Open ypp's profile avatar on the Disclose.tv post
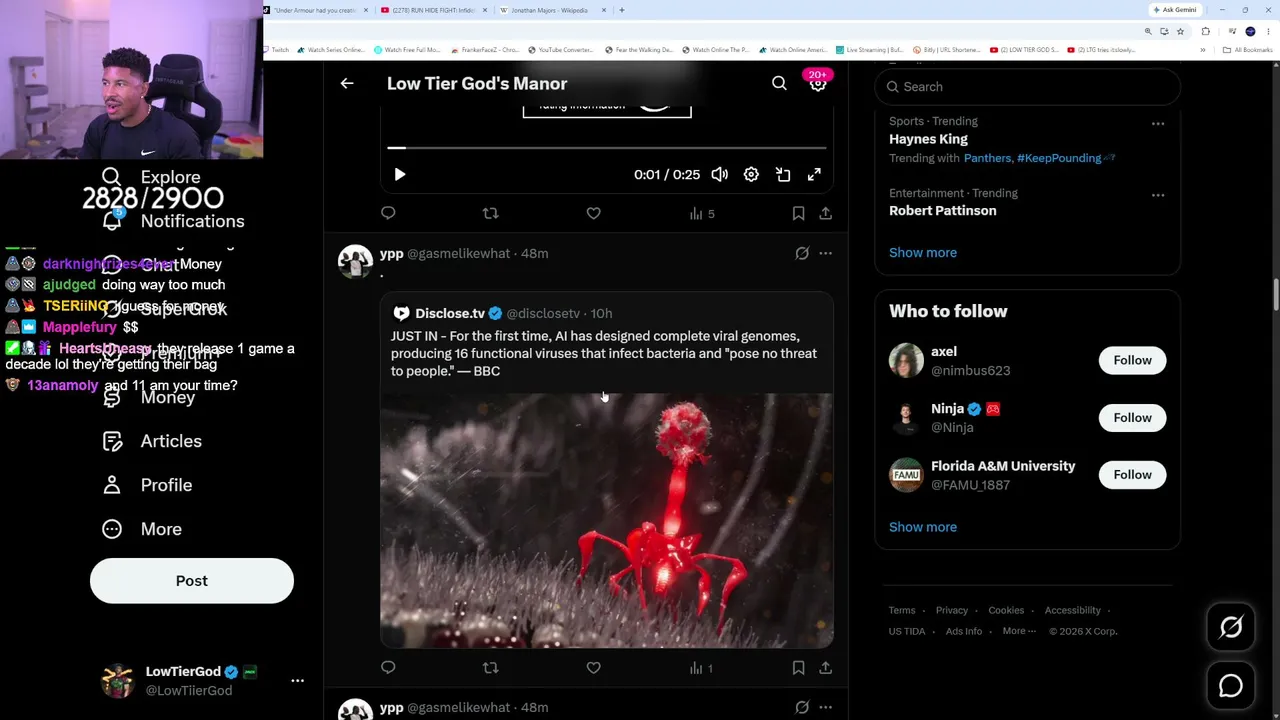Viewport: 1280px width, 720px height. click(355, 261)
